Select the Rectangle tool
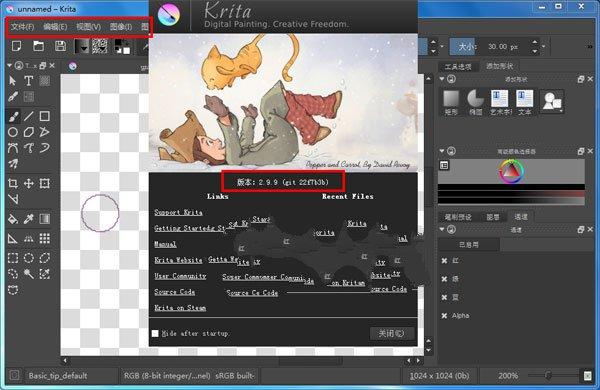 click(x=45, y=116)
